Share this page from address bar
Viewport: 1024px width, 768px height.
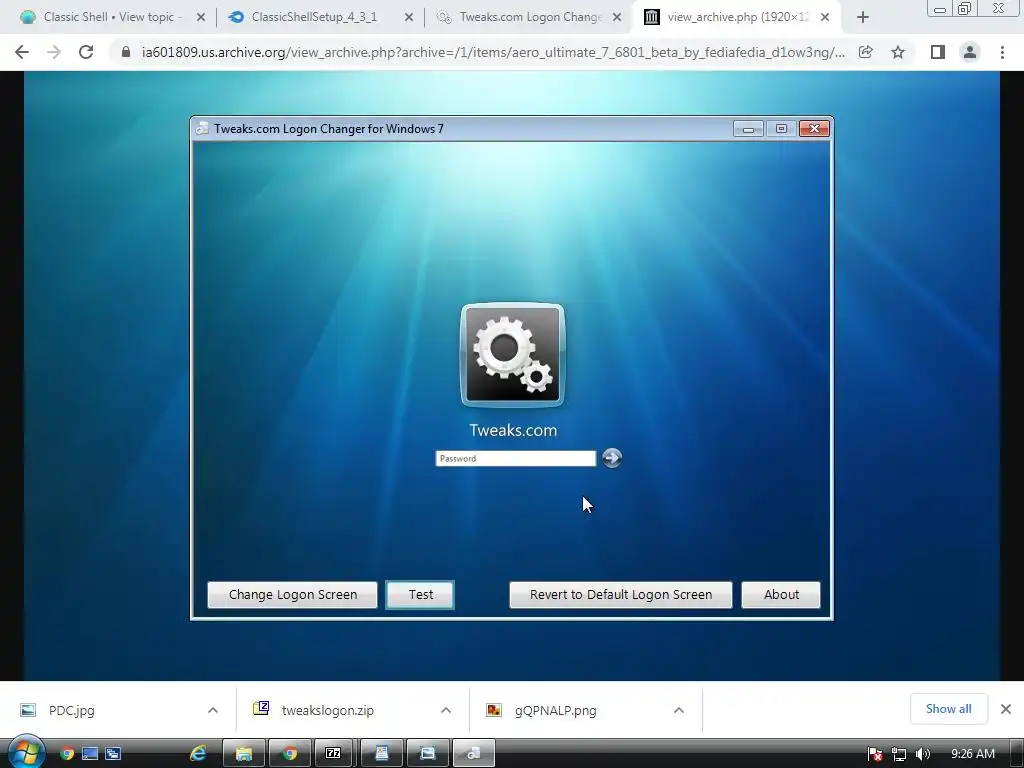pos(865,52)
